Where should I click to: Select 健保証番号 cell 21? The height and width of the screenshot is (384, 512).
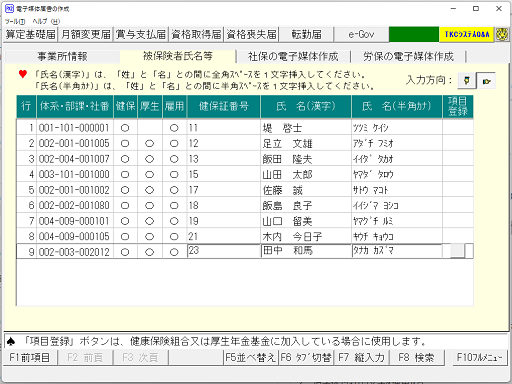tap(224, 236)
